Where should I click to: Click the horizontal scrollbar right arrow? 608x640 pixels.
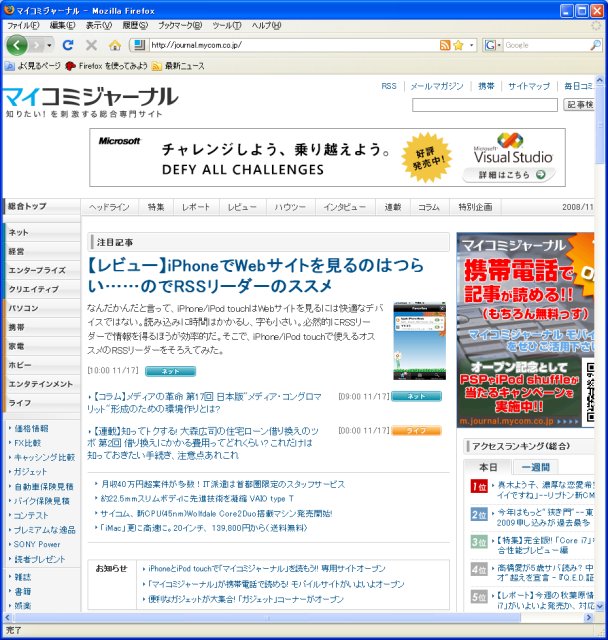pyautogui.click(x=588, y=618)
